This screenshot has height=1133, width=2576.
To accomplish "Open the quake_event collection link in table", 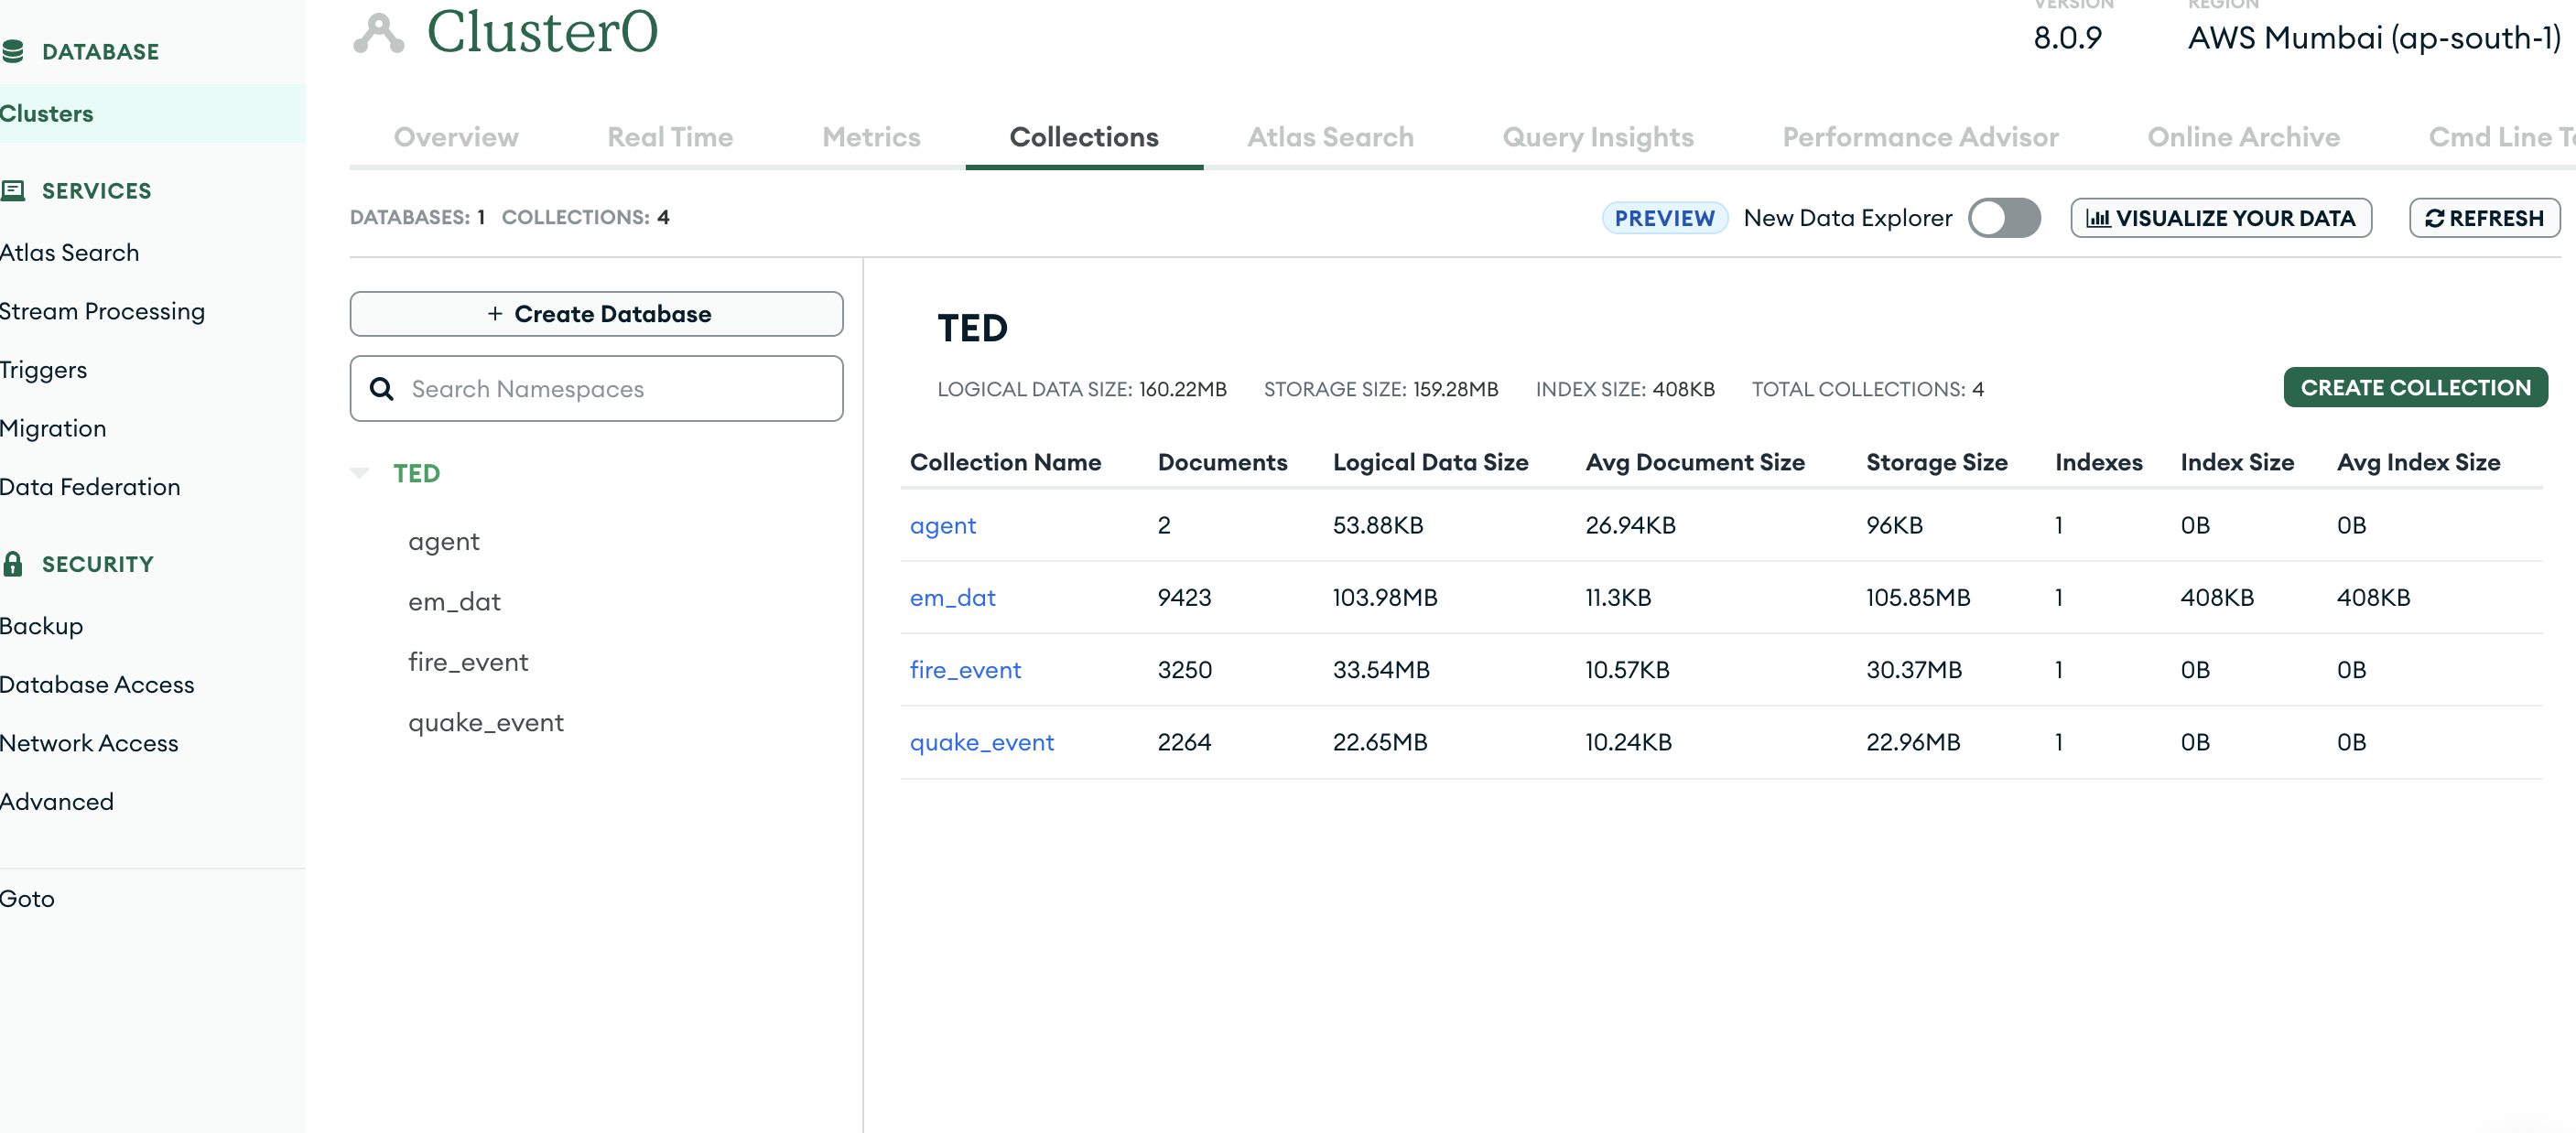I will (981, 742).
